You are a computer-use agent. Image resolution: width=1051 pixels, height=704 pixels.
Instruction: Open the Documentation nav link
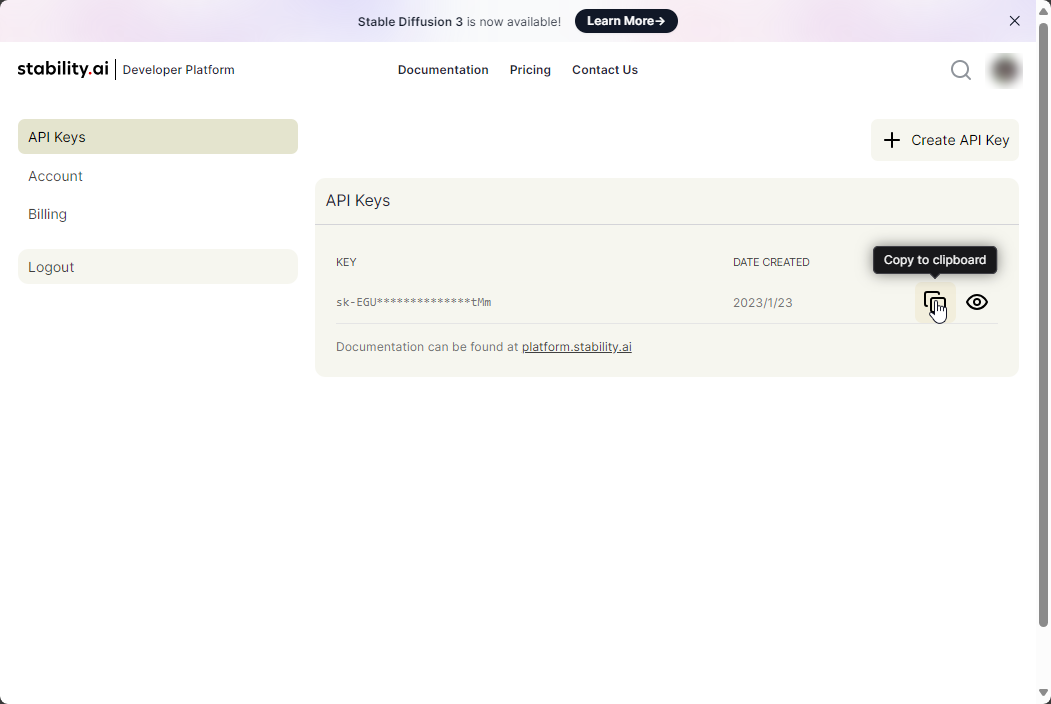click(443, 70)
